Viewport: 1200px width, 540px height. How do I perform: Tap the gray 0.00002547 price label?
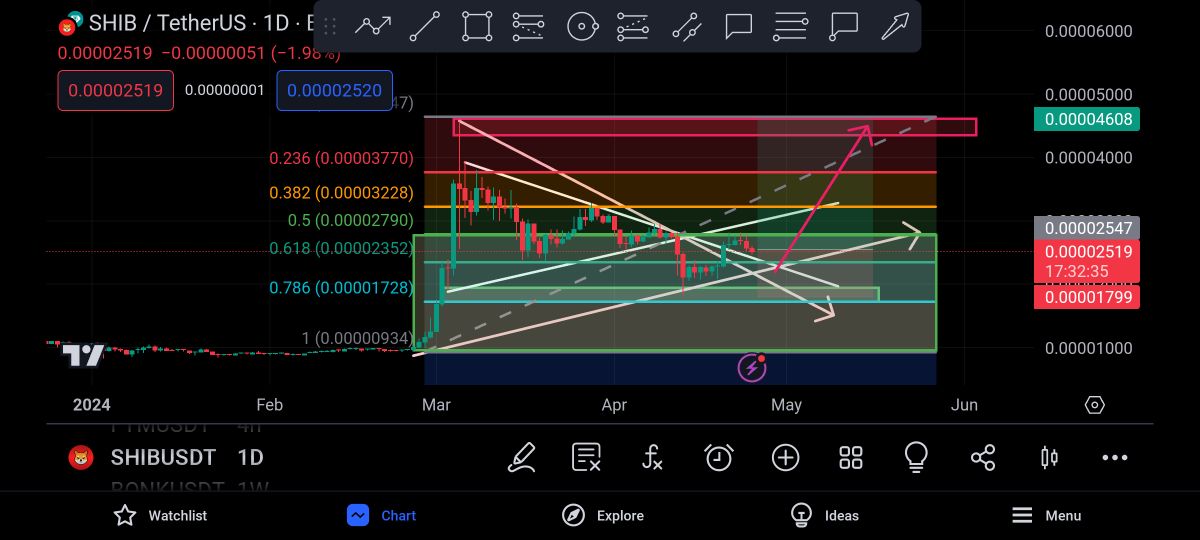(1086, 228)
